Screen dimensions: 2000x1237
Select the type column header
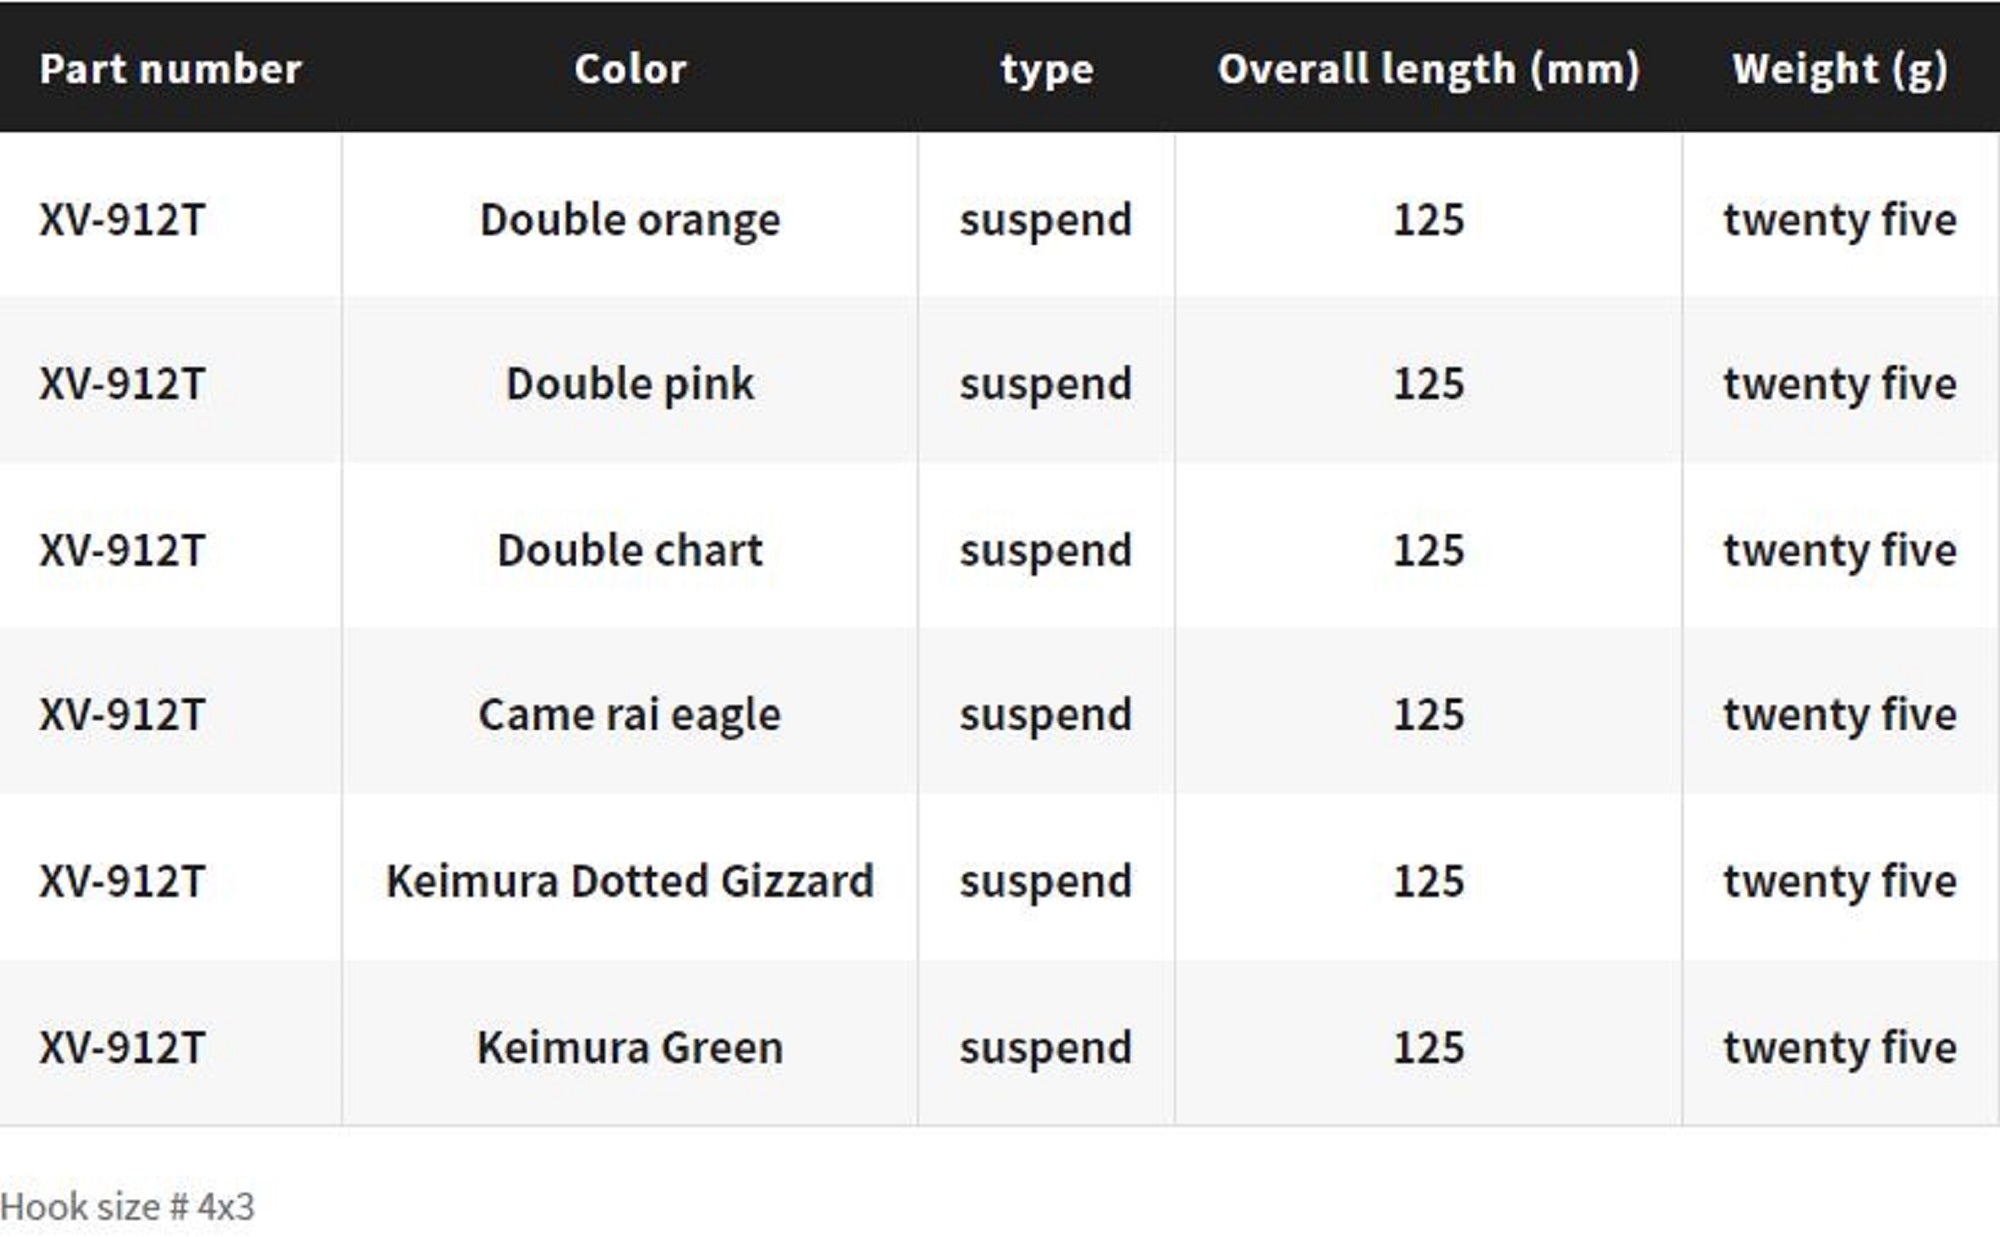pos(1046,69)
